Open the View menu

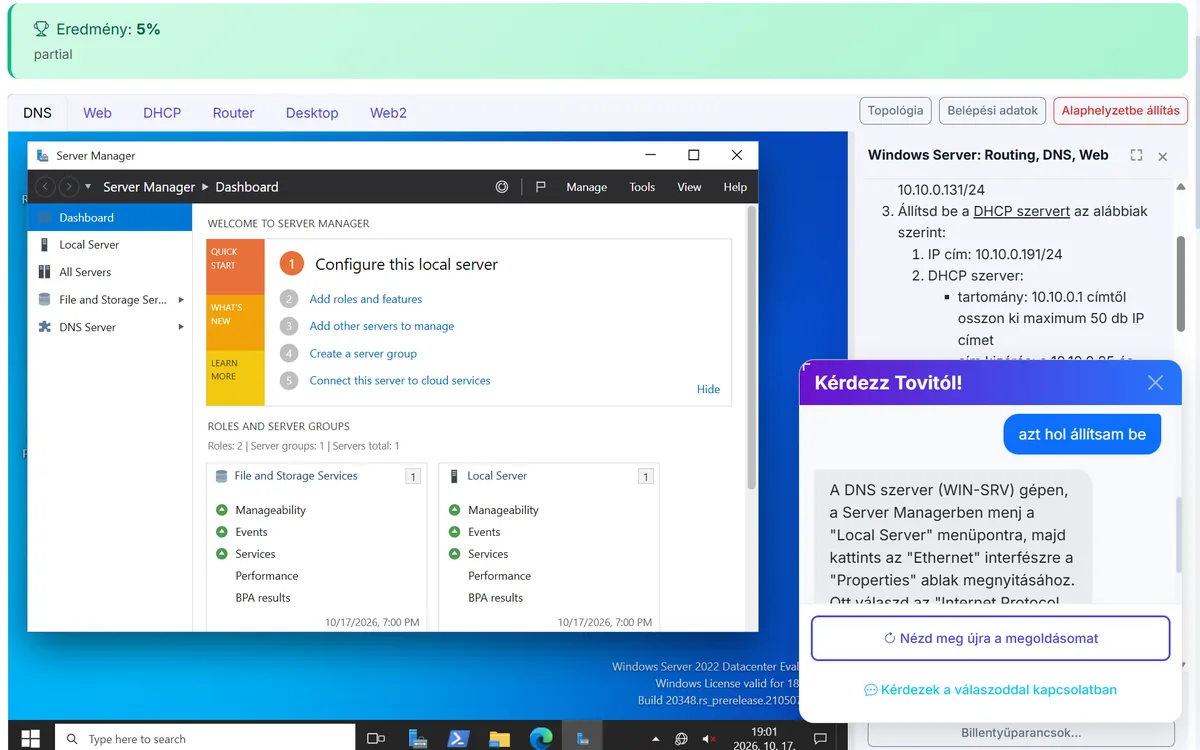pos(689,187)
